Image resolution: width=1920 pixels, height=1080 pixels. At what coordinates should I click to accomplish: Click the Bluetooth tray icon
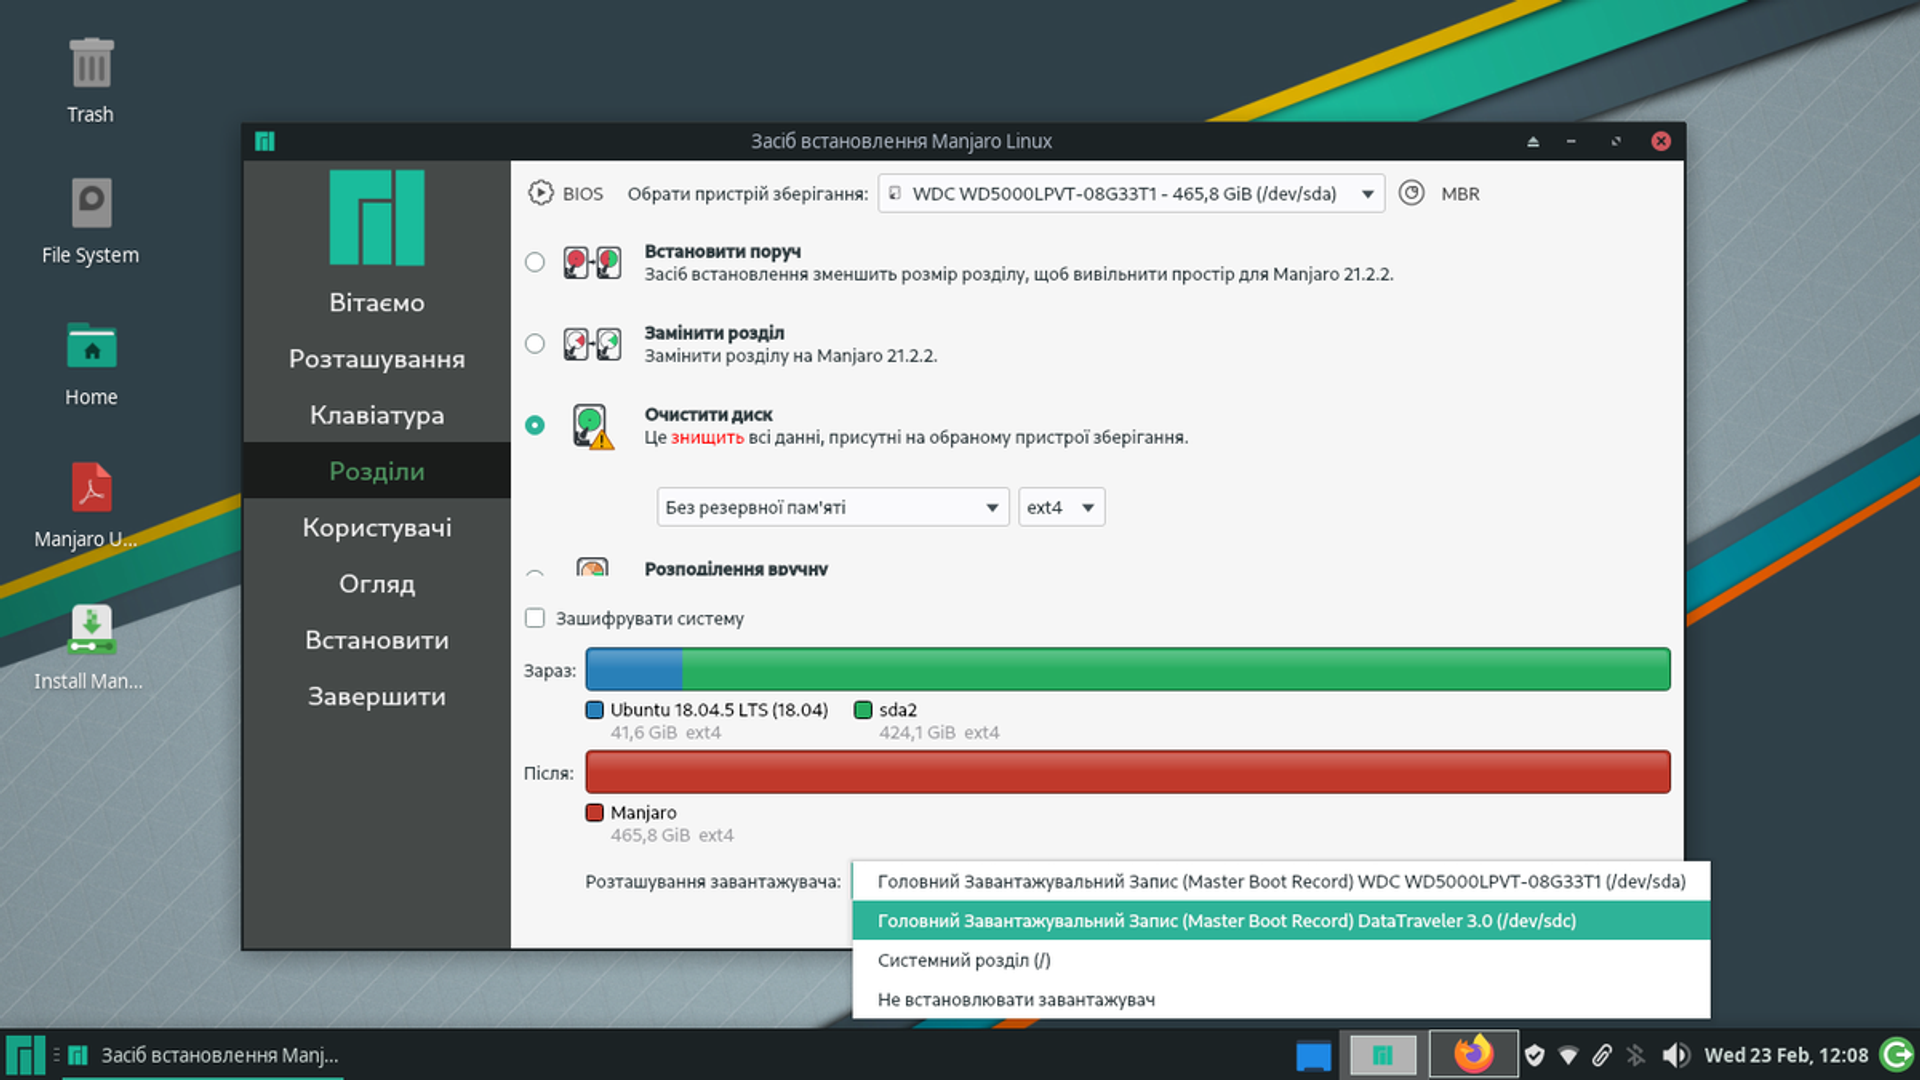coord(1636,1055)
